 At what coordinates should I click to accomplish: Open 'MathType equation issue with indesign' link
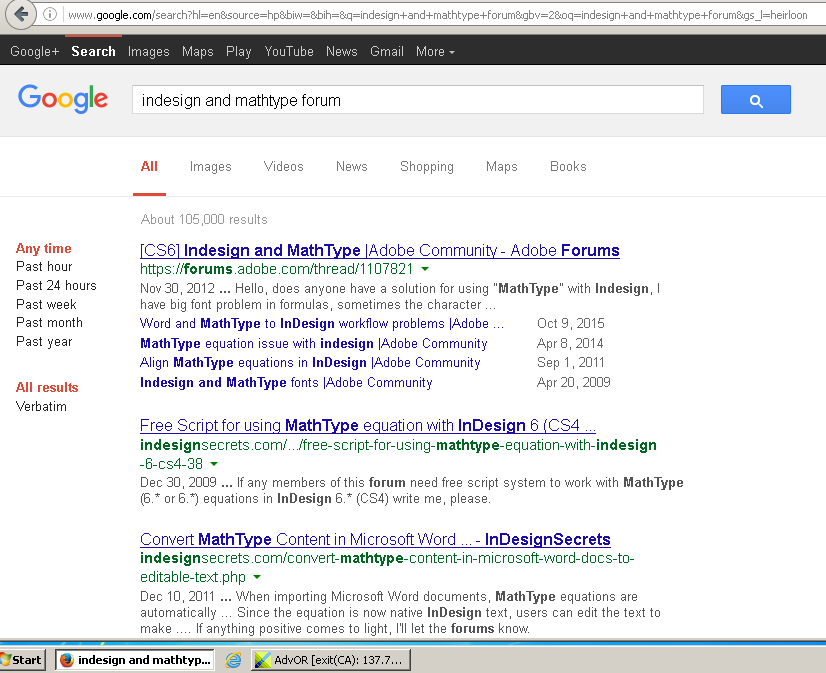click(x=313, y=343)
